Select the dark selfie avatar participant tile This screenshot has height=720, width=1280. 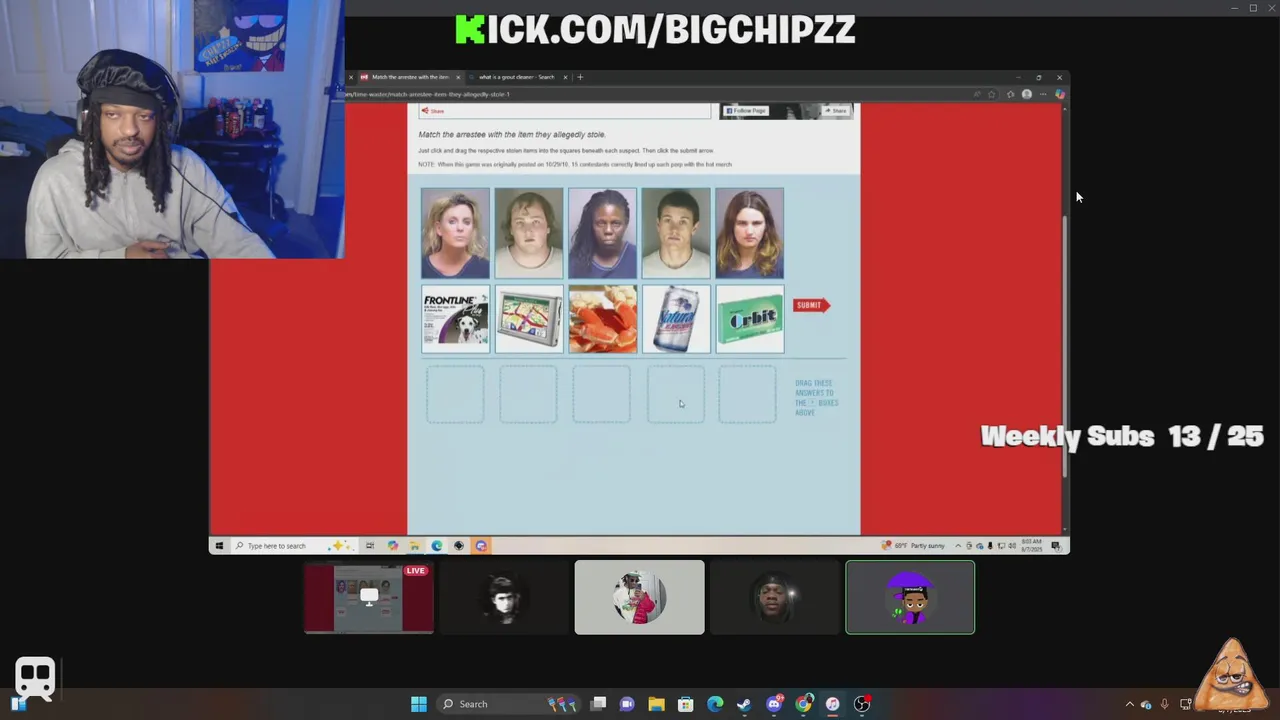775,597
